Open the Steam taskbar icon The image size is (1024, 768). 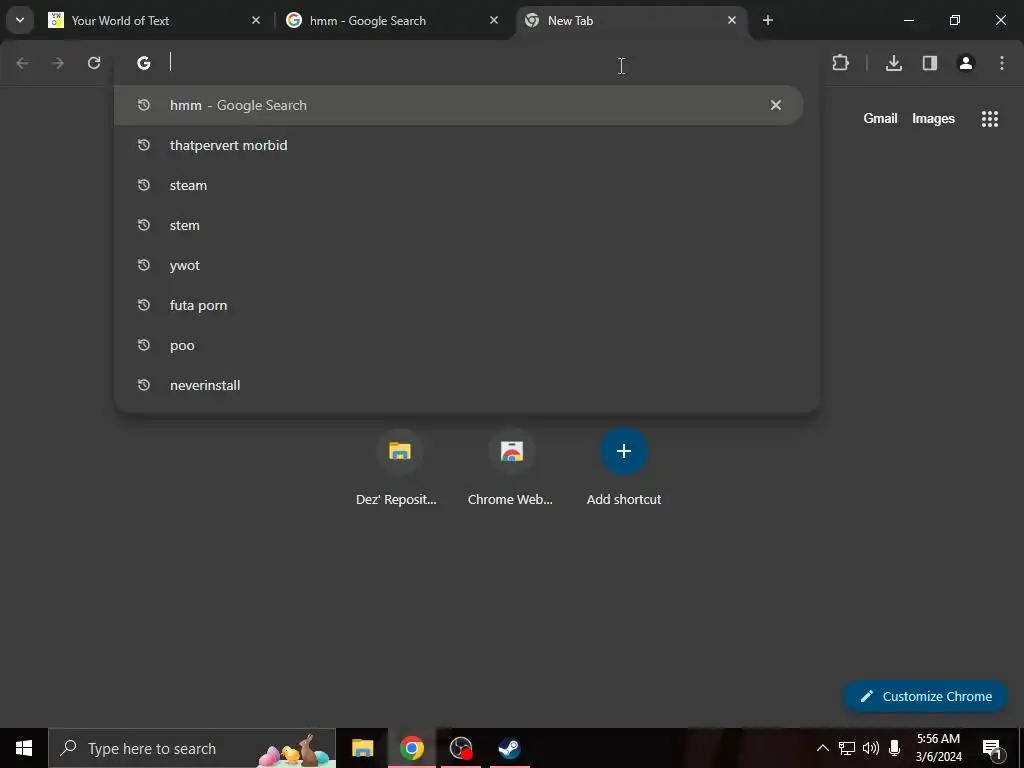(x=509, y=748)
